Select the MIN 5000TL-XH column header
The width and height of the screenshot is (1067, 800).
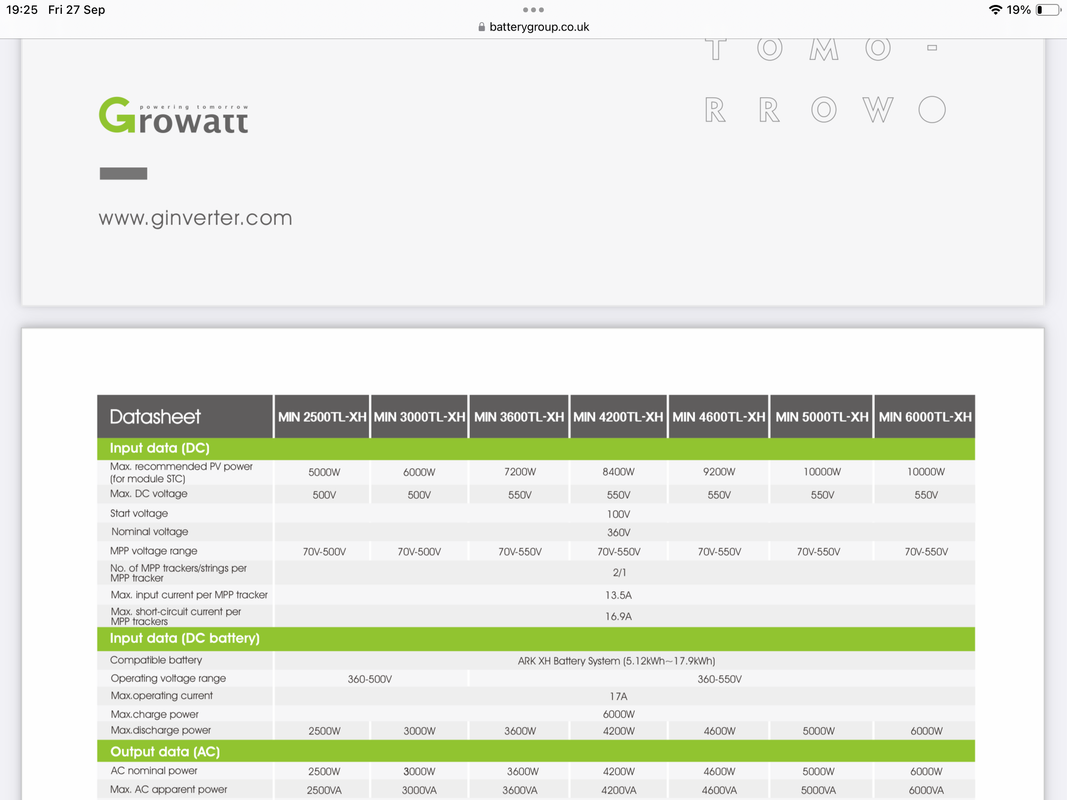coord(822,417)
